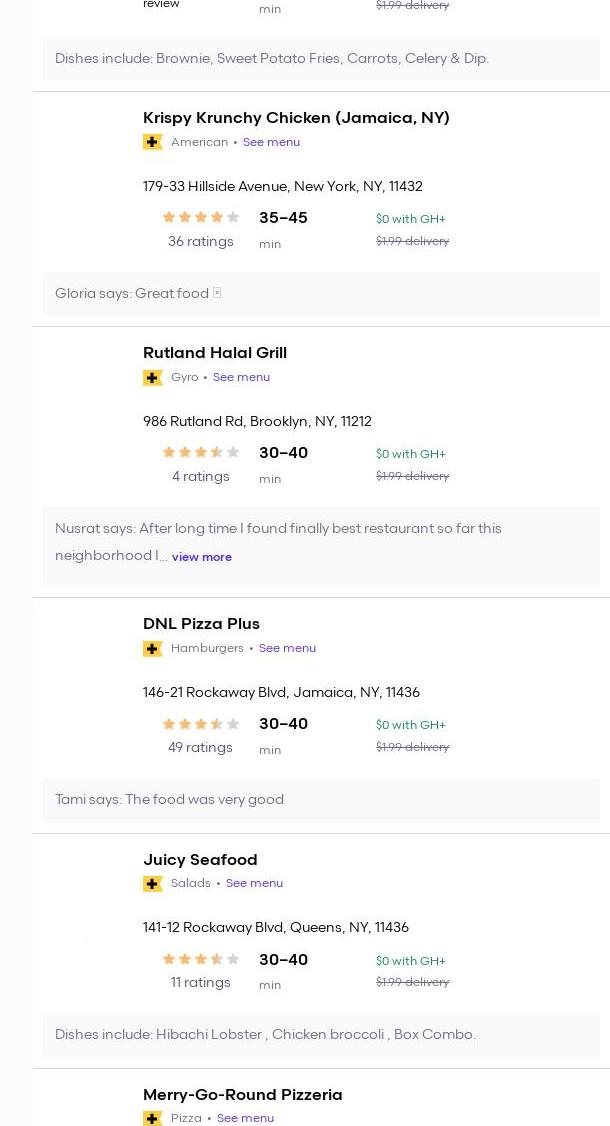Click GH+ badge icon under Rutland Halal Grill
Screen dimensions: 610x1126
coord(153,377)
